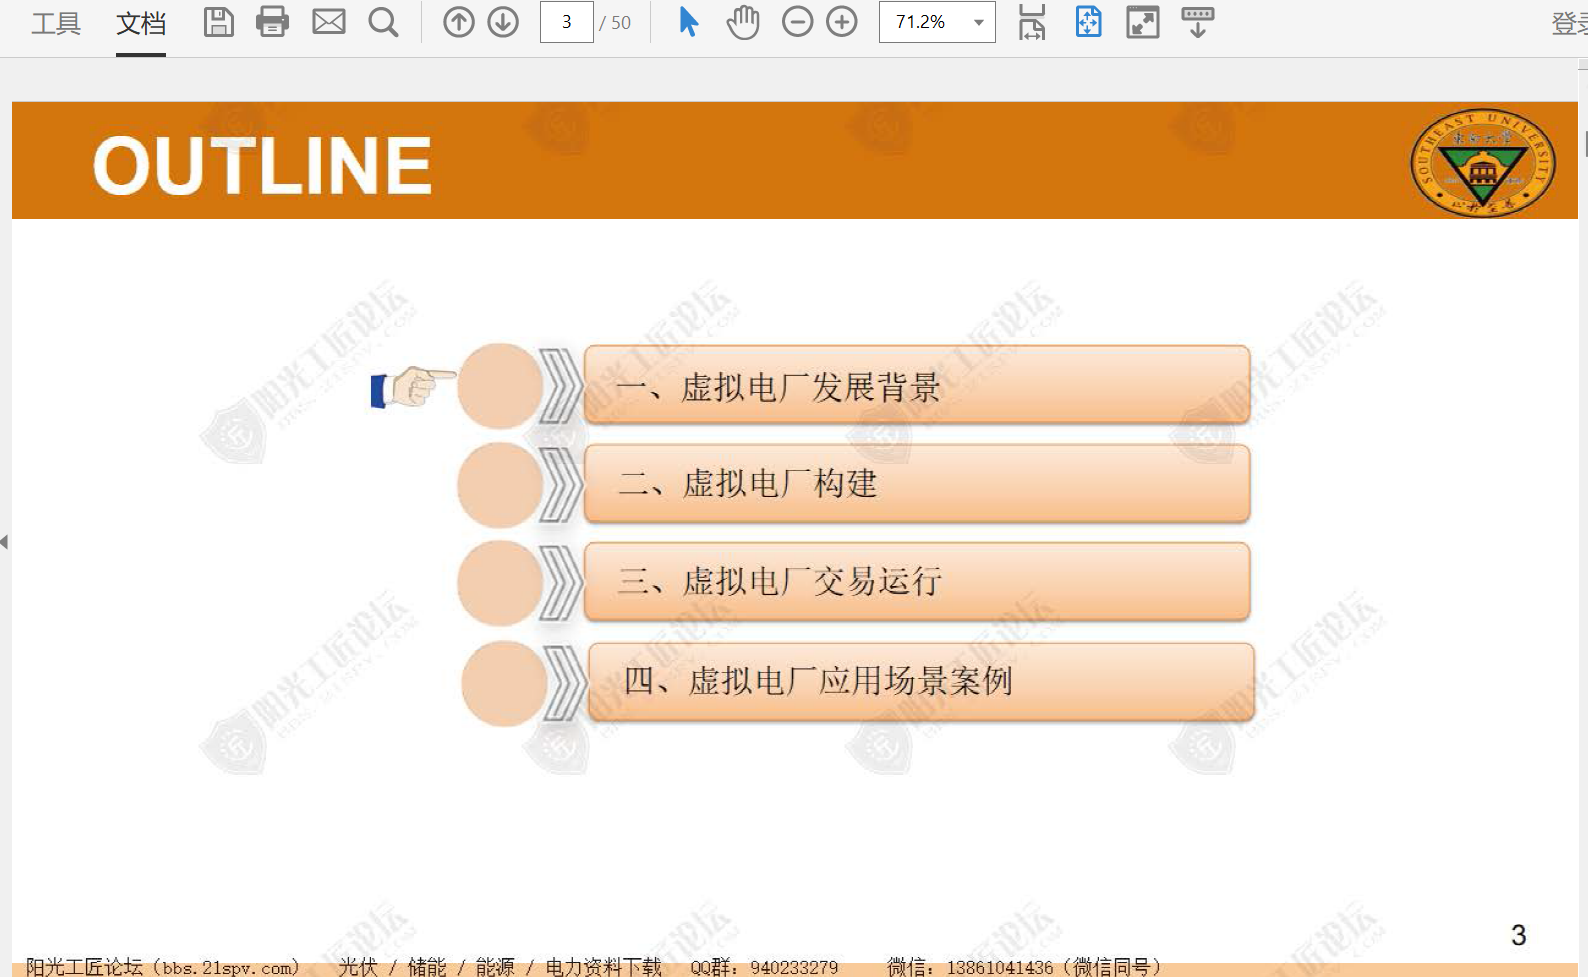1588x977 pixels.
Task: Click the read mode toolbar icon
Action: point(1197,22)
